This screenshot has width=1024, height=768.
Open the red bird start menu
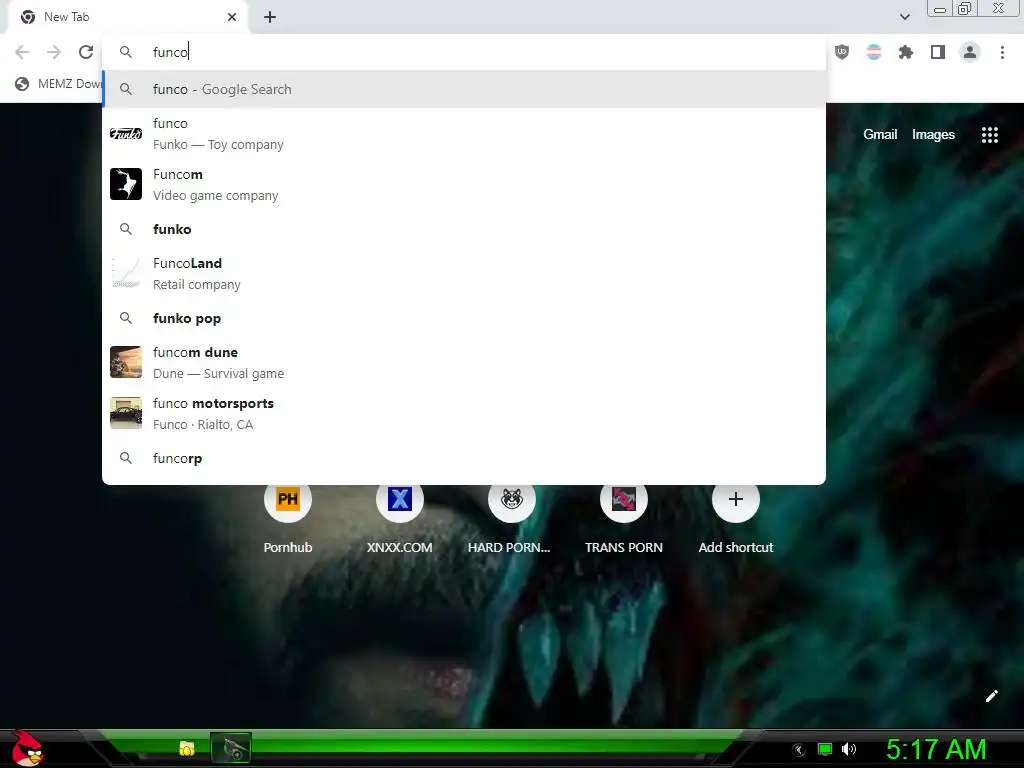tap(27, 748)
